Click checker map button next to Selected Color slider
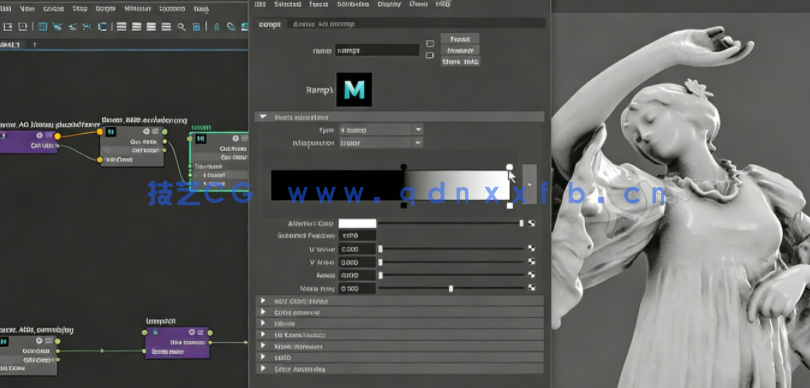810x388 pixels. [532, 223]
